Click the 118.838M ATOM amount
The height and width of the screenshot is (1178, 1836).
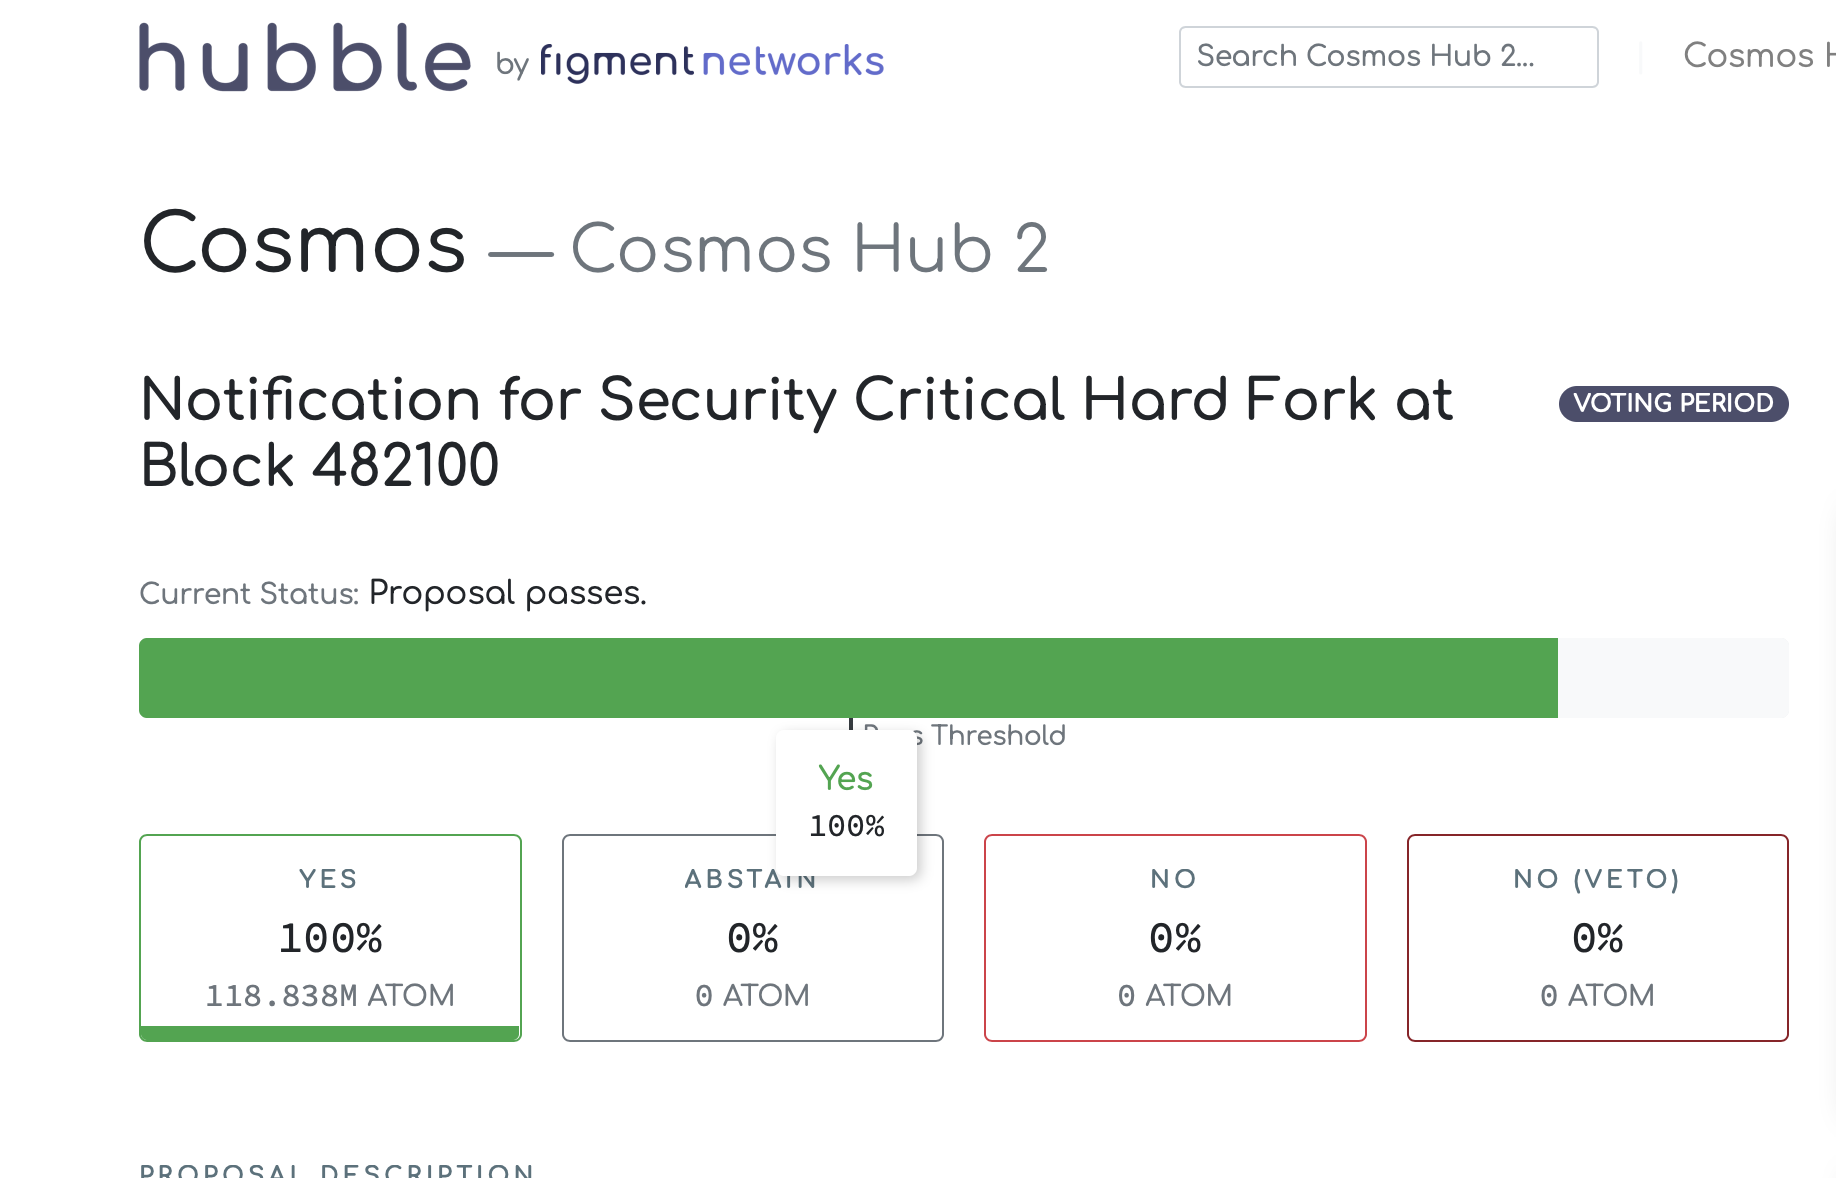click(330, 995)
